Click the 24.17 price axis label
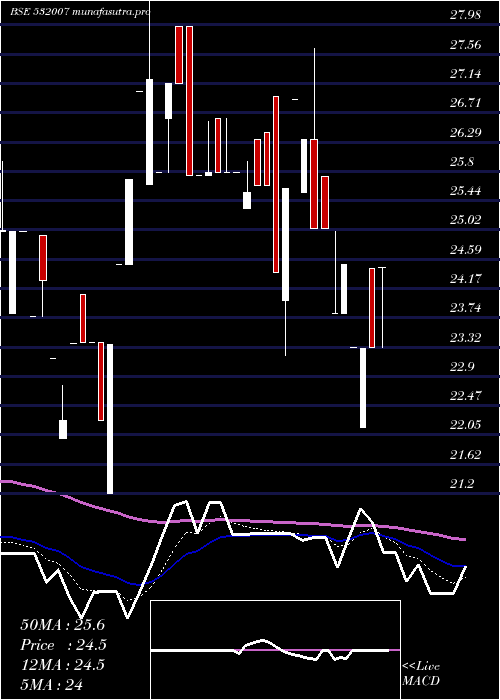The image size is (500, 700). (x=465, y=279)
